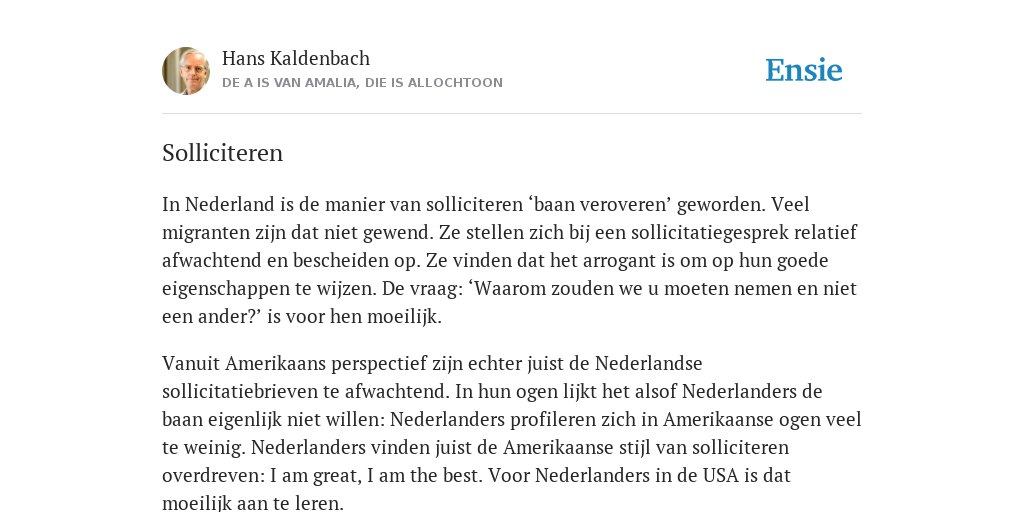This screenshot has height=512, width=1024.
Task: Click Hans Kaldenbach's round profile photo
Action: pyautogui.click(x=186, y=71)
